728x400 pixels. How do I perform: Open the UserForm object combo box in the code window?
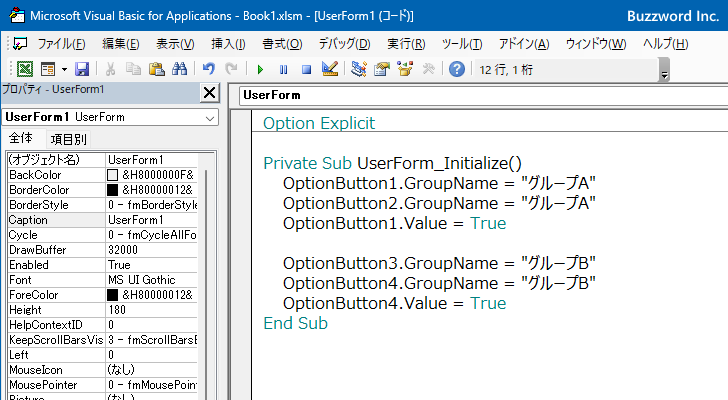[x=483, y=95]
